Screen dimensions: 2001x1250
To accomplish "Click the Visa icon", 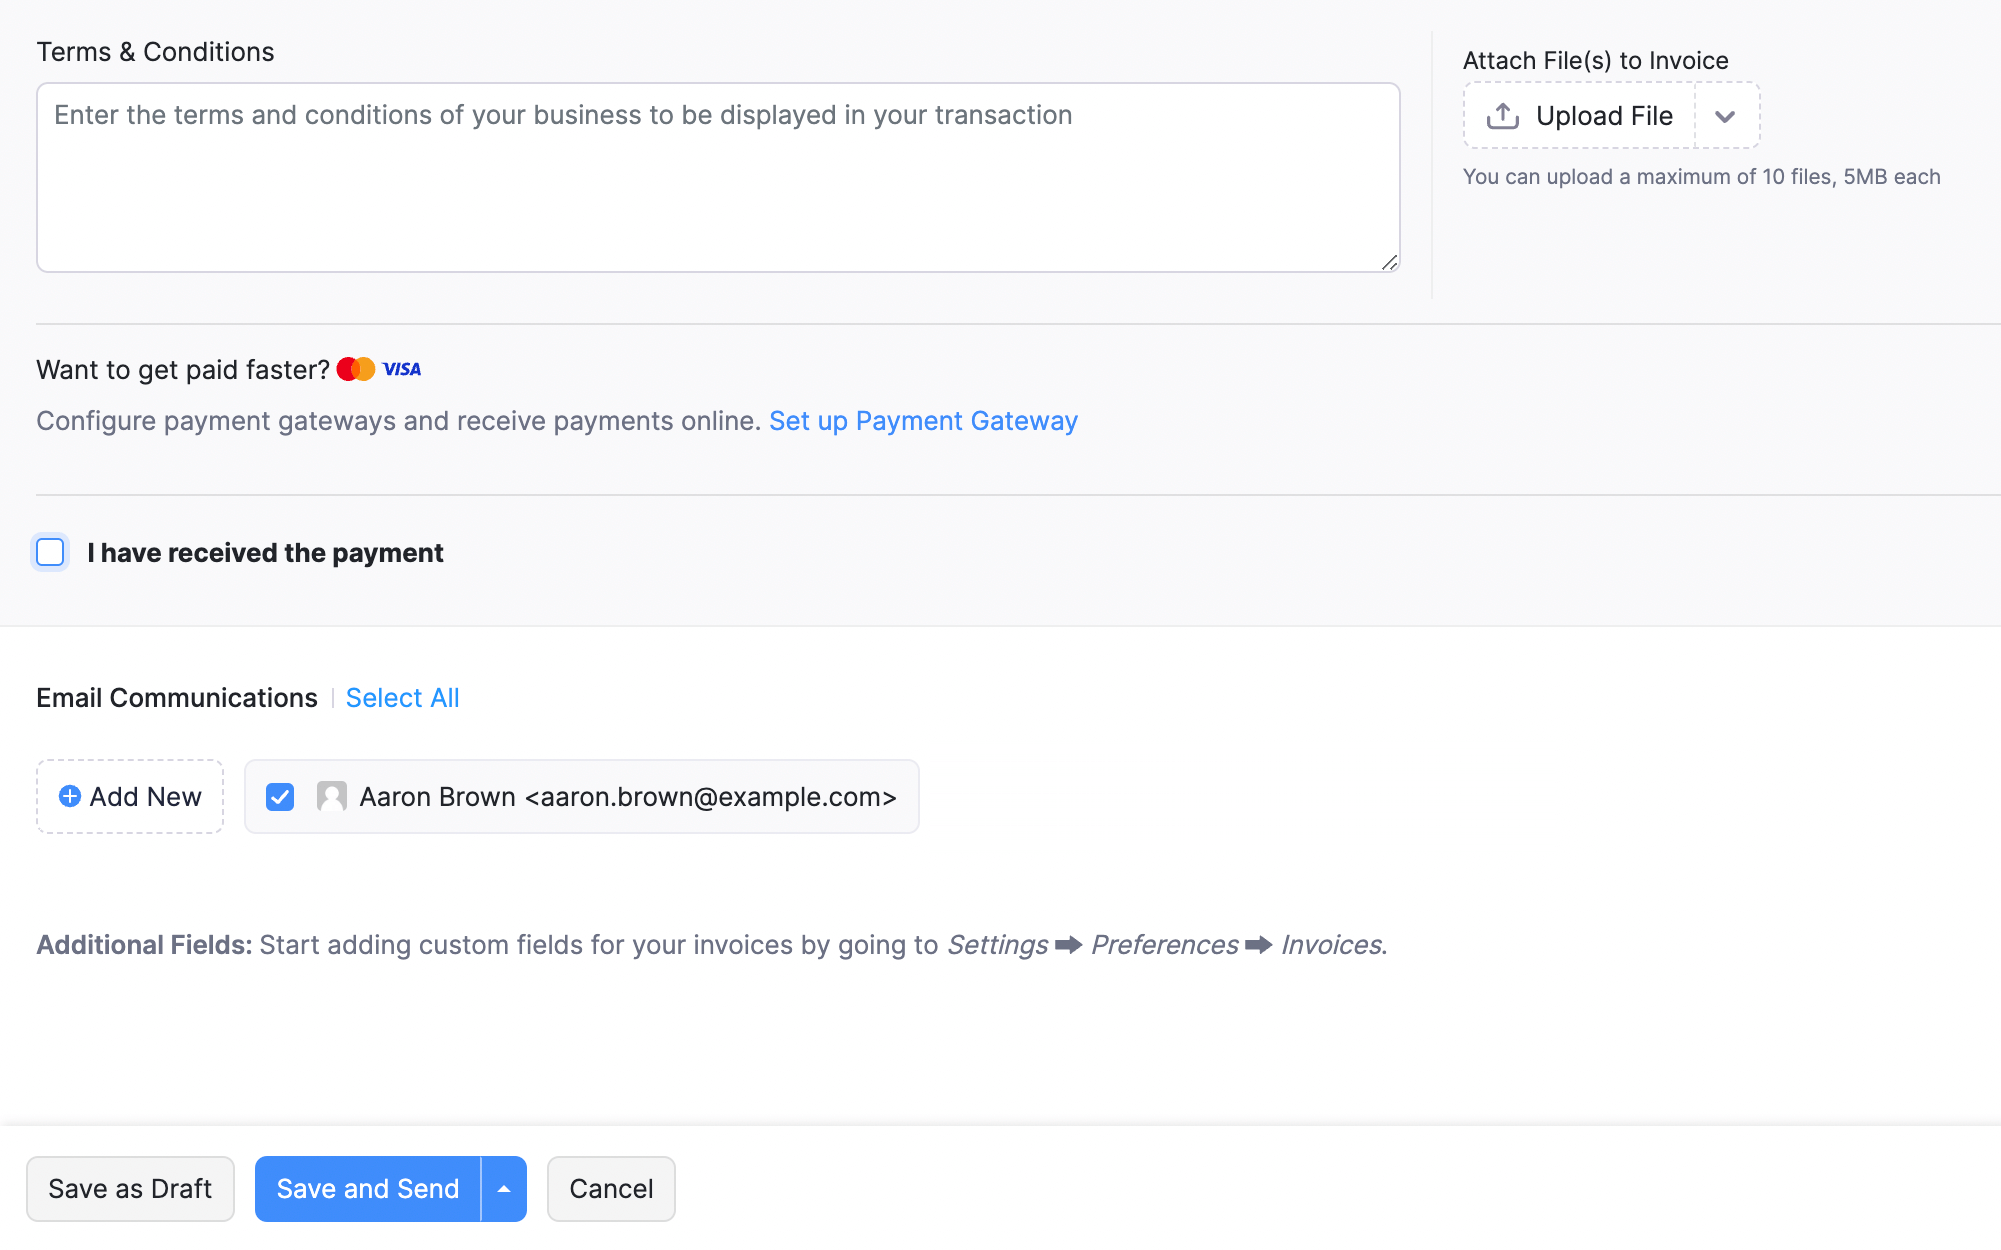I will 399,369.
